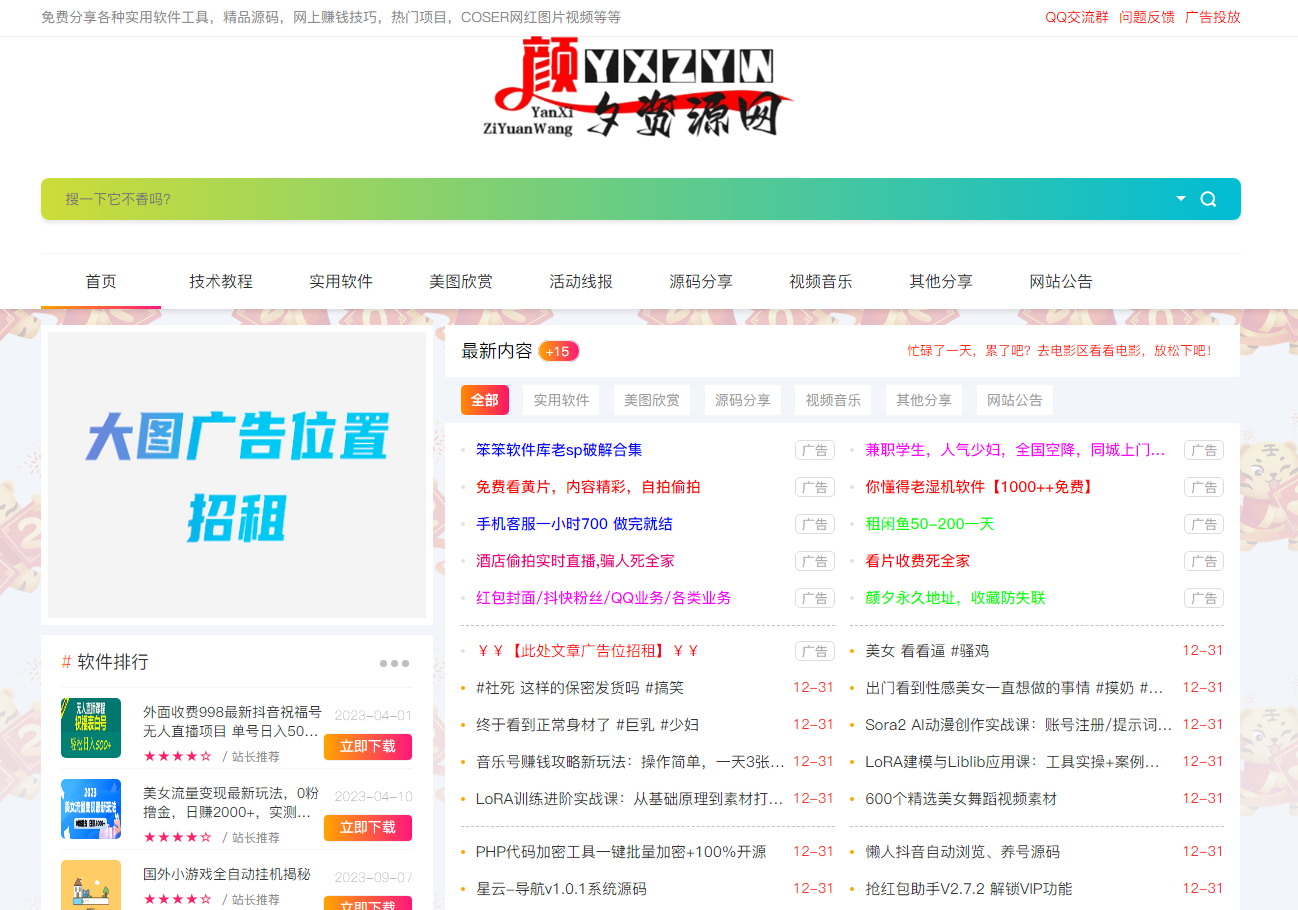The width and height of the screenshot is (1298, 910).
Task: Click the 广告 tag on the first ad entry
Action: (814, 450)
